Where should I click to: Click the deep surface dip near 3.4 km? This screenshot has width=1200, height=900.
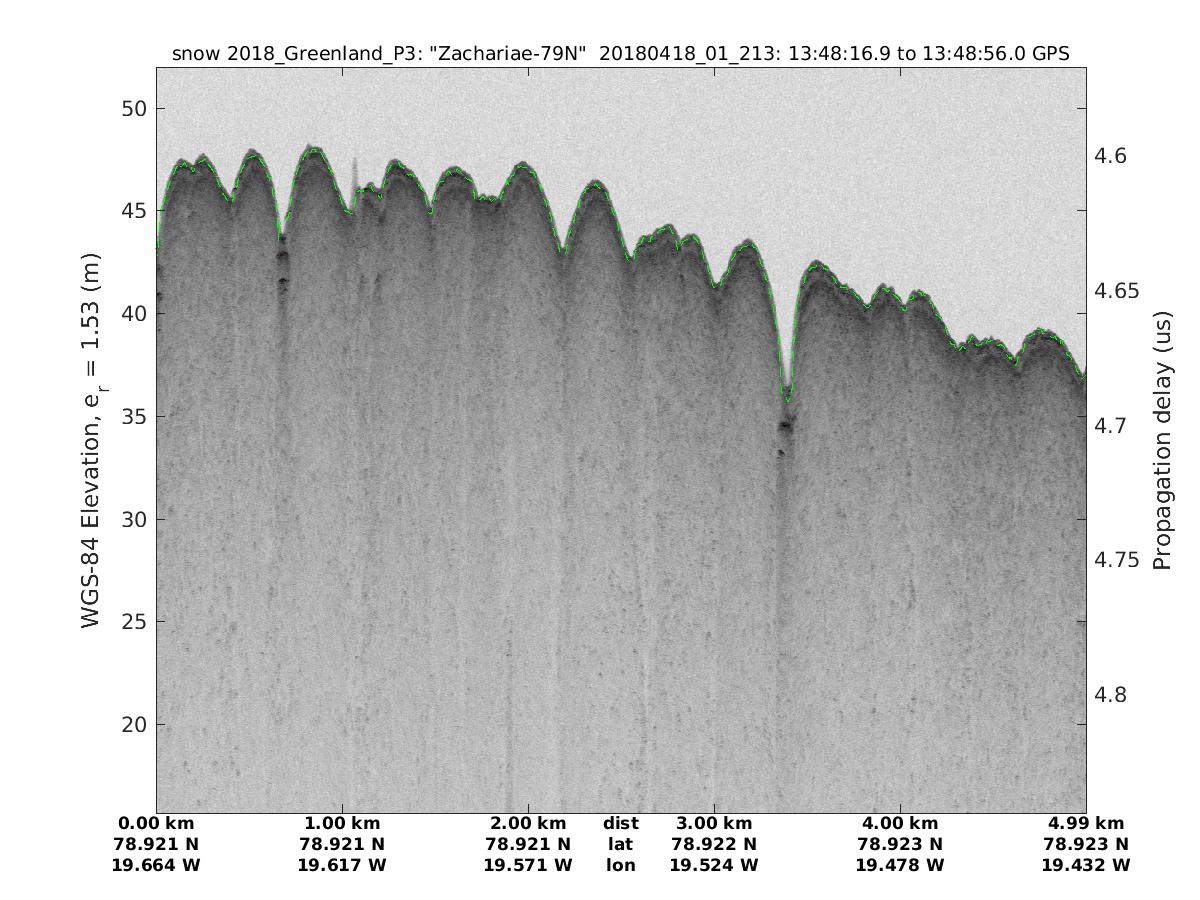787,392
